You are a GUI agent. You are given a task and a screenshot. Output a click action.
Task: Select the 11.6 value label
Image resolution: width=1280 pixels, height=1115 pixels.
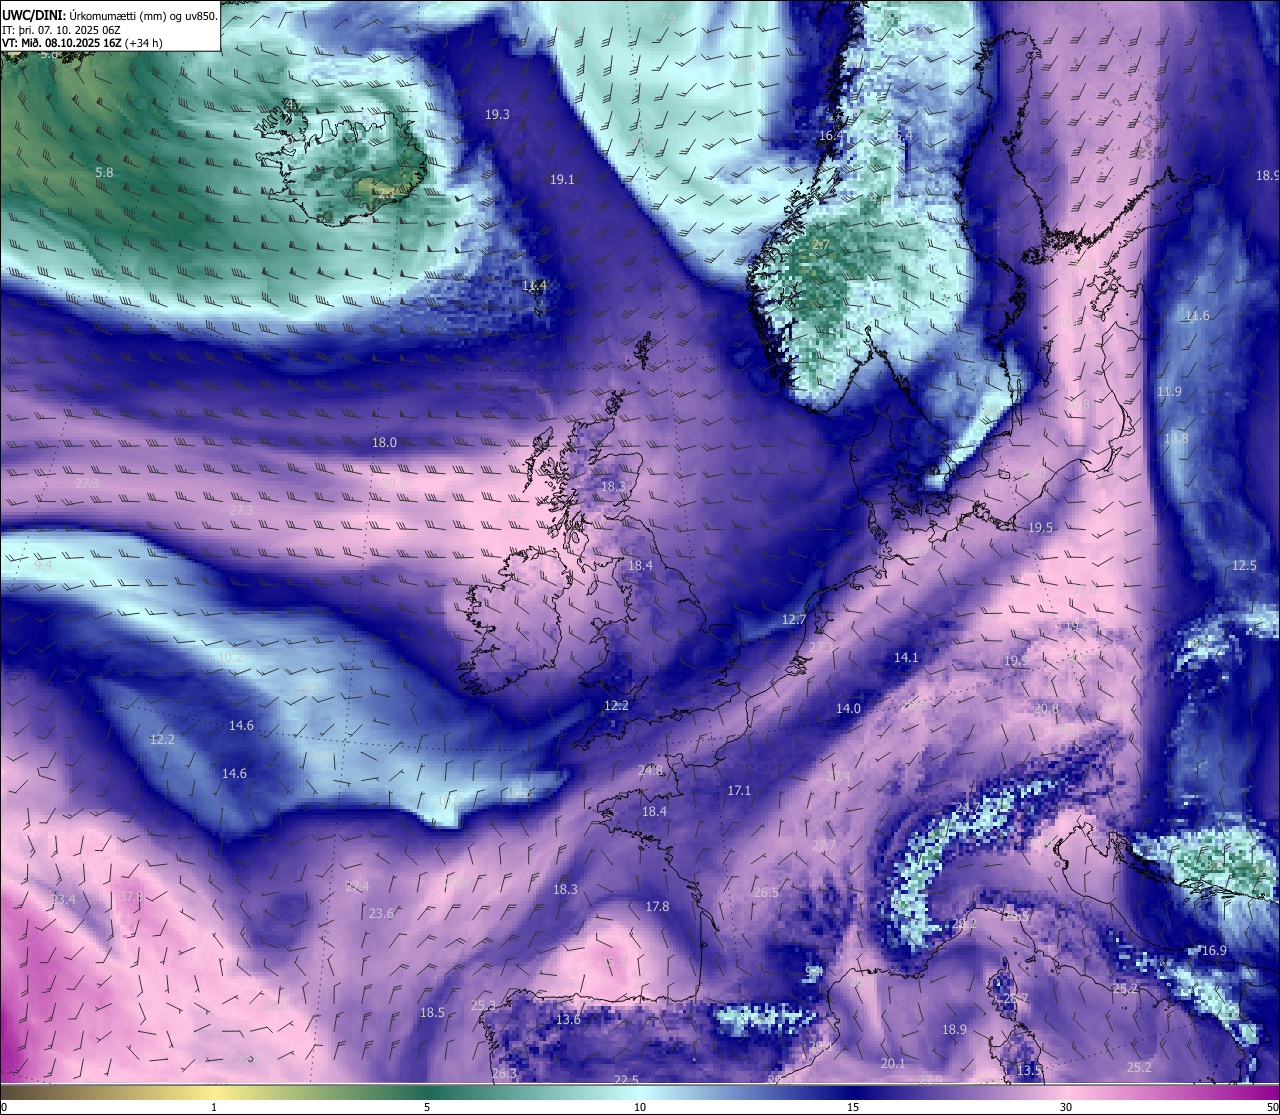click(1197, 316)
